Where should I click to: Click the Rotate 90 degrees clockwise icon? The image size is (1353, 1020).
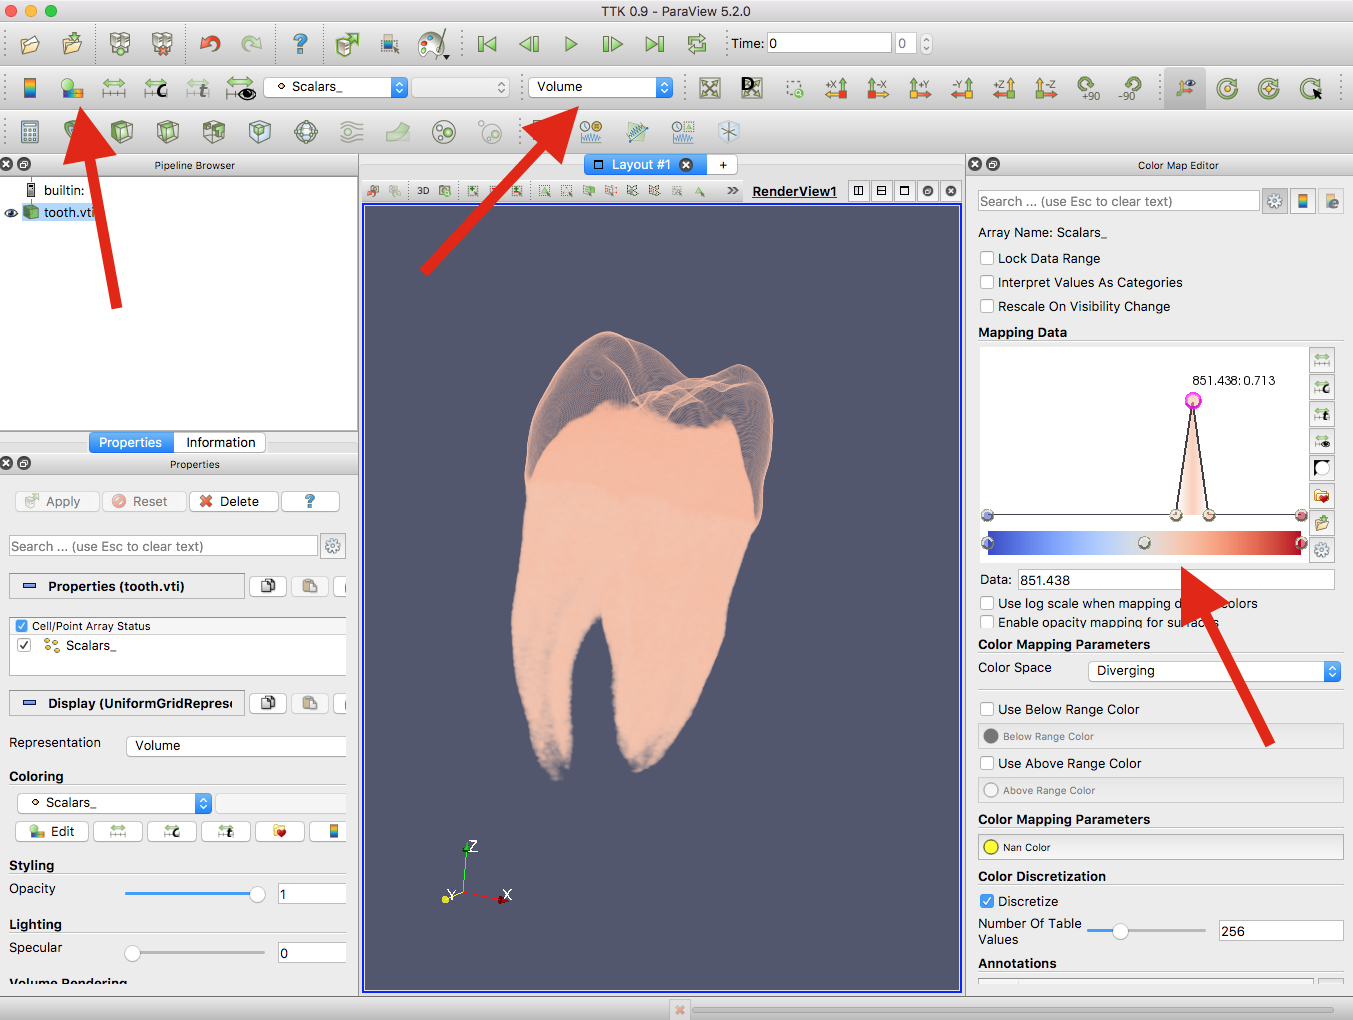click(x=1088, y=88)
